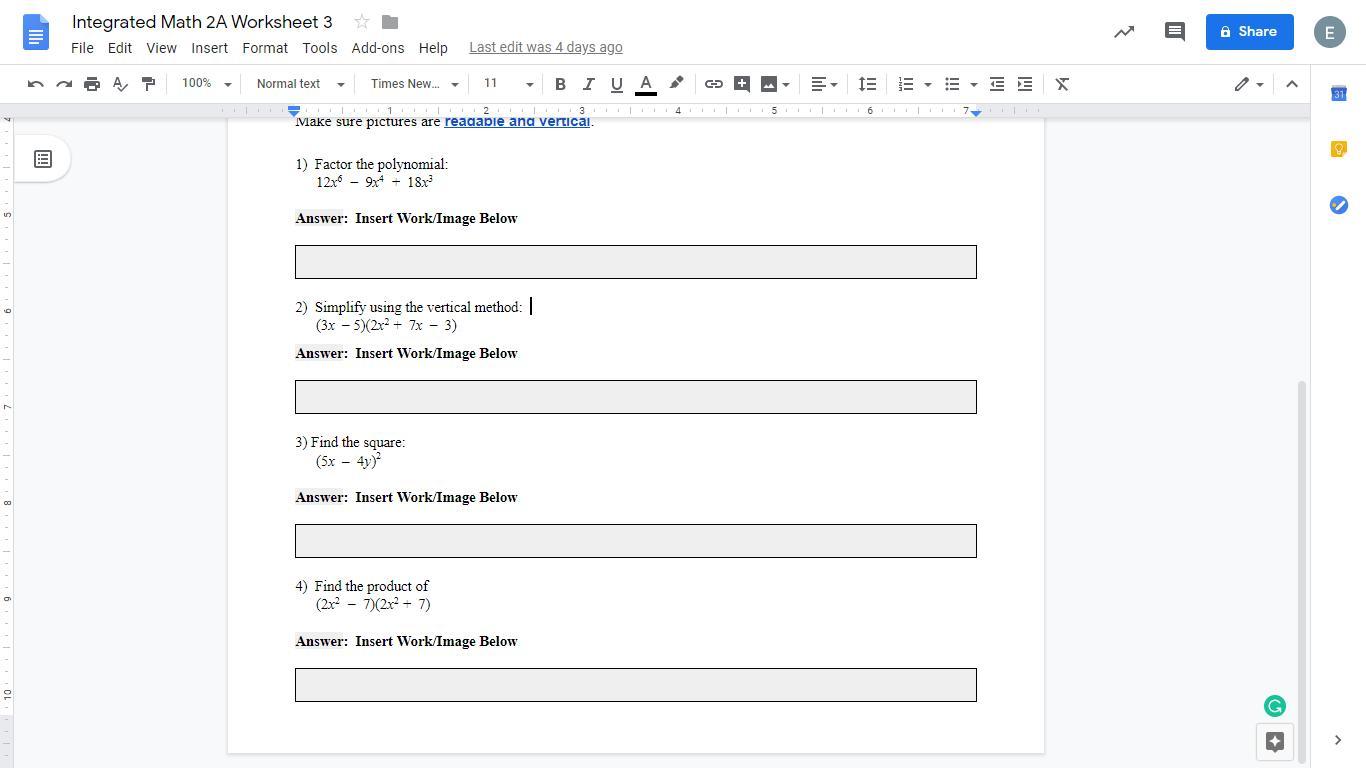The width and height of the screenshot is (1366, 768).
Task: Open the Google account avatar E
Action: (x=1330, y=32)
